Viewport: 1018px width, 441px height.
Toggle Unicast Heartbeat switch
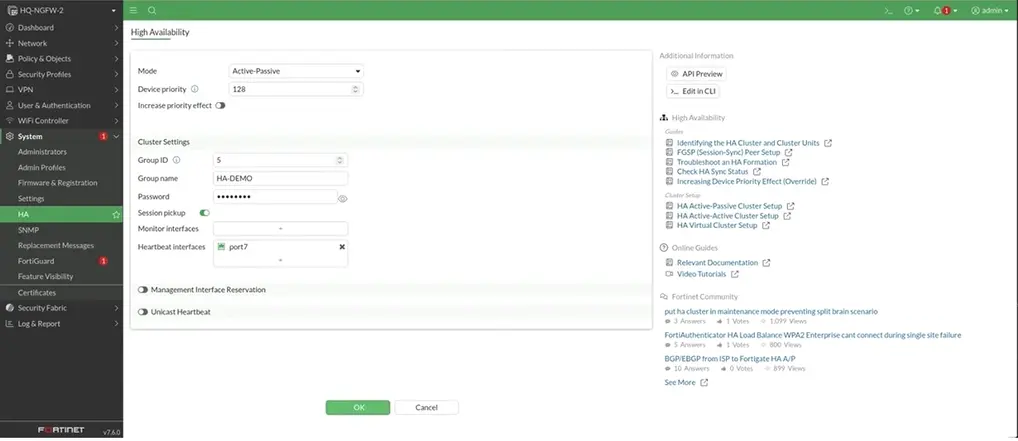click(x=143, y=312)
